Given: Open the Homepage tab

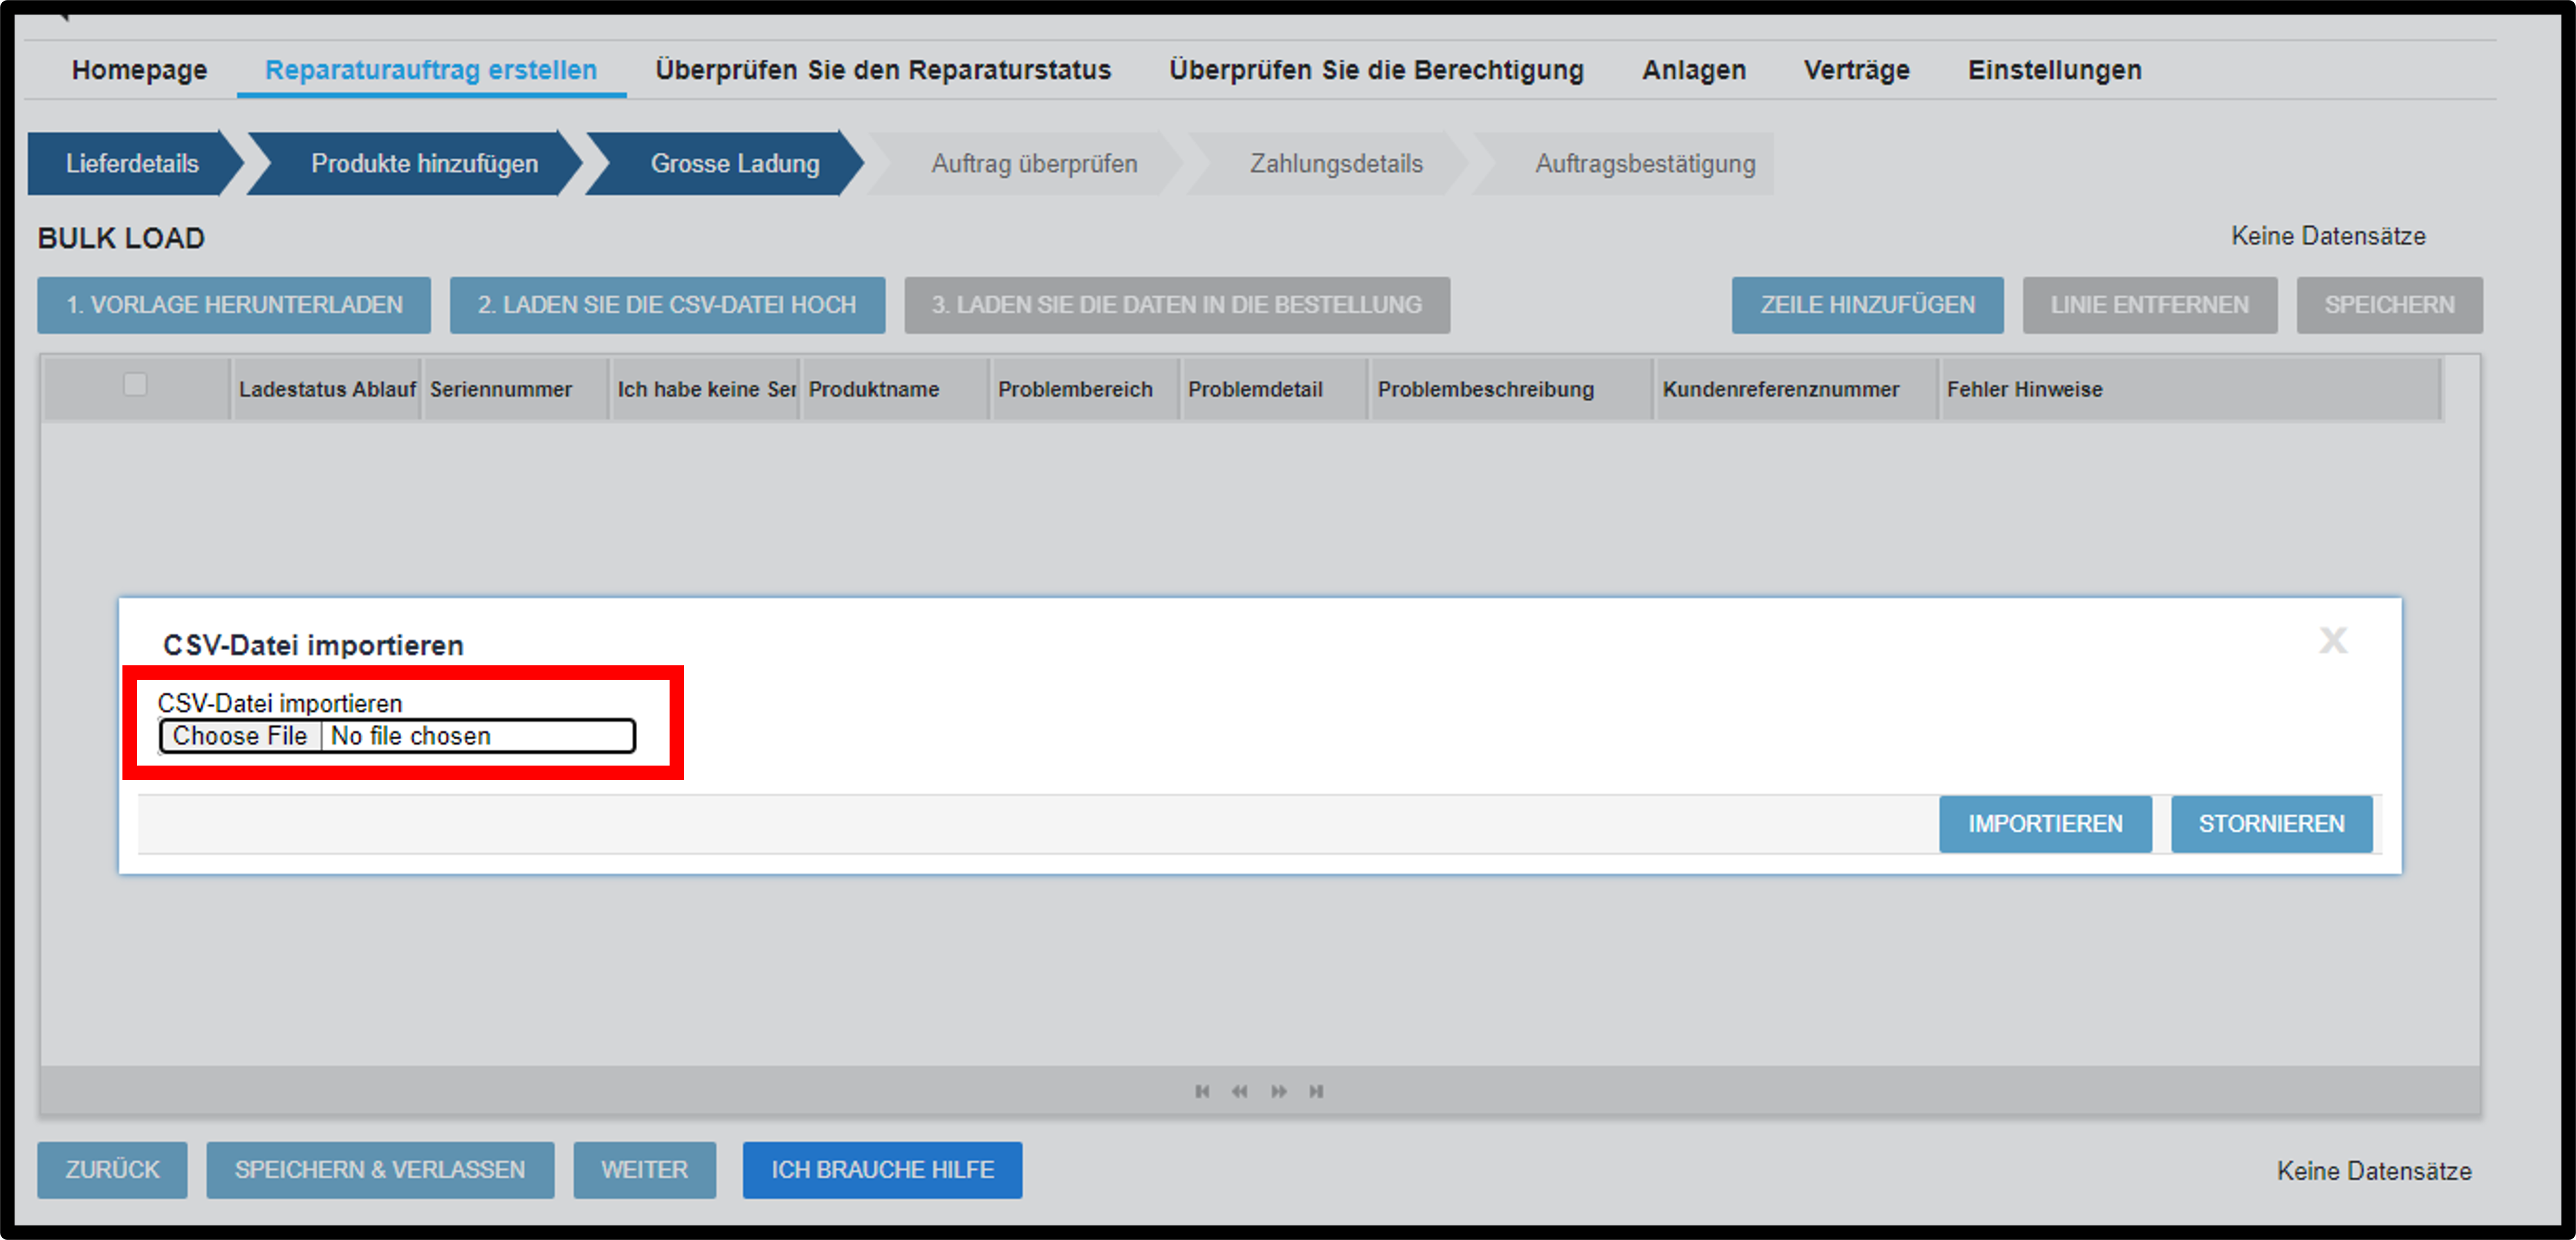Looking at the screenshot, I should point(139,70).
